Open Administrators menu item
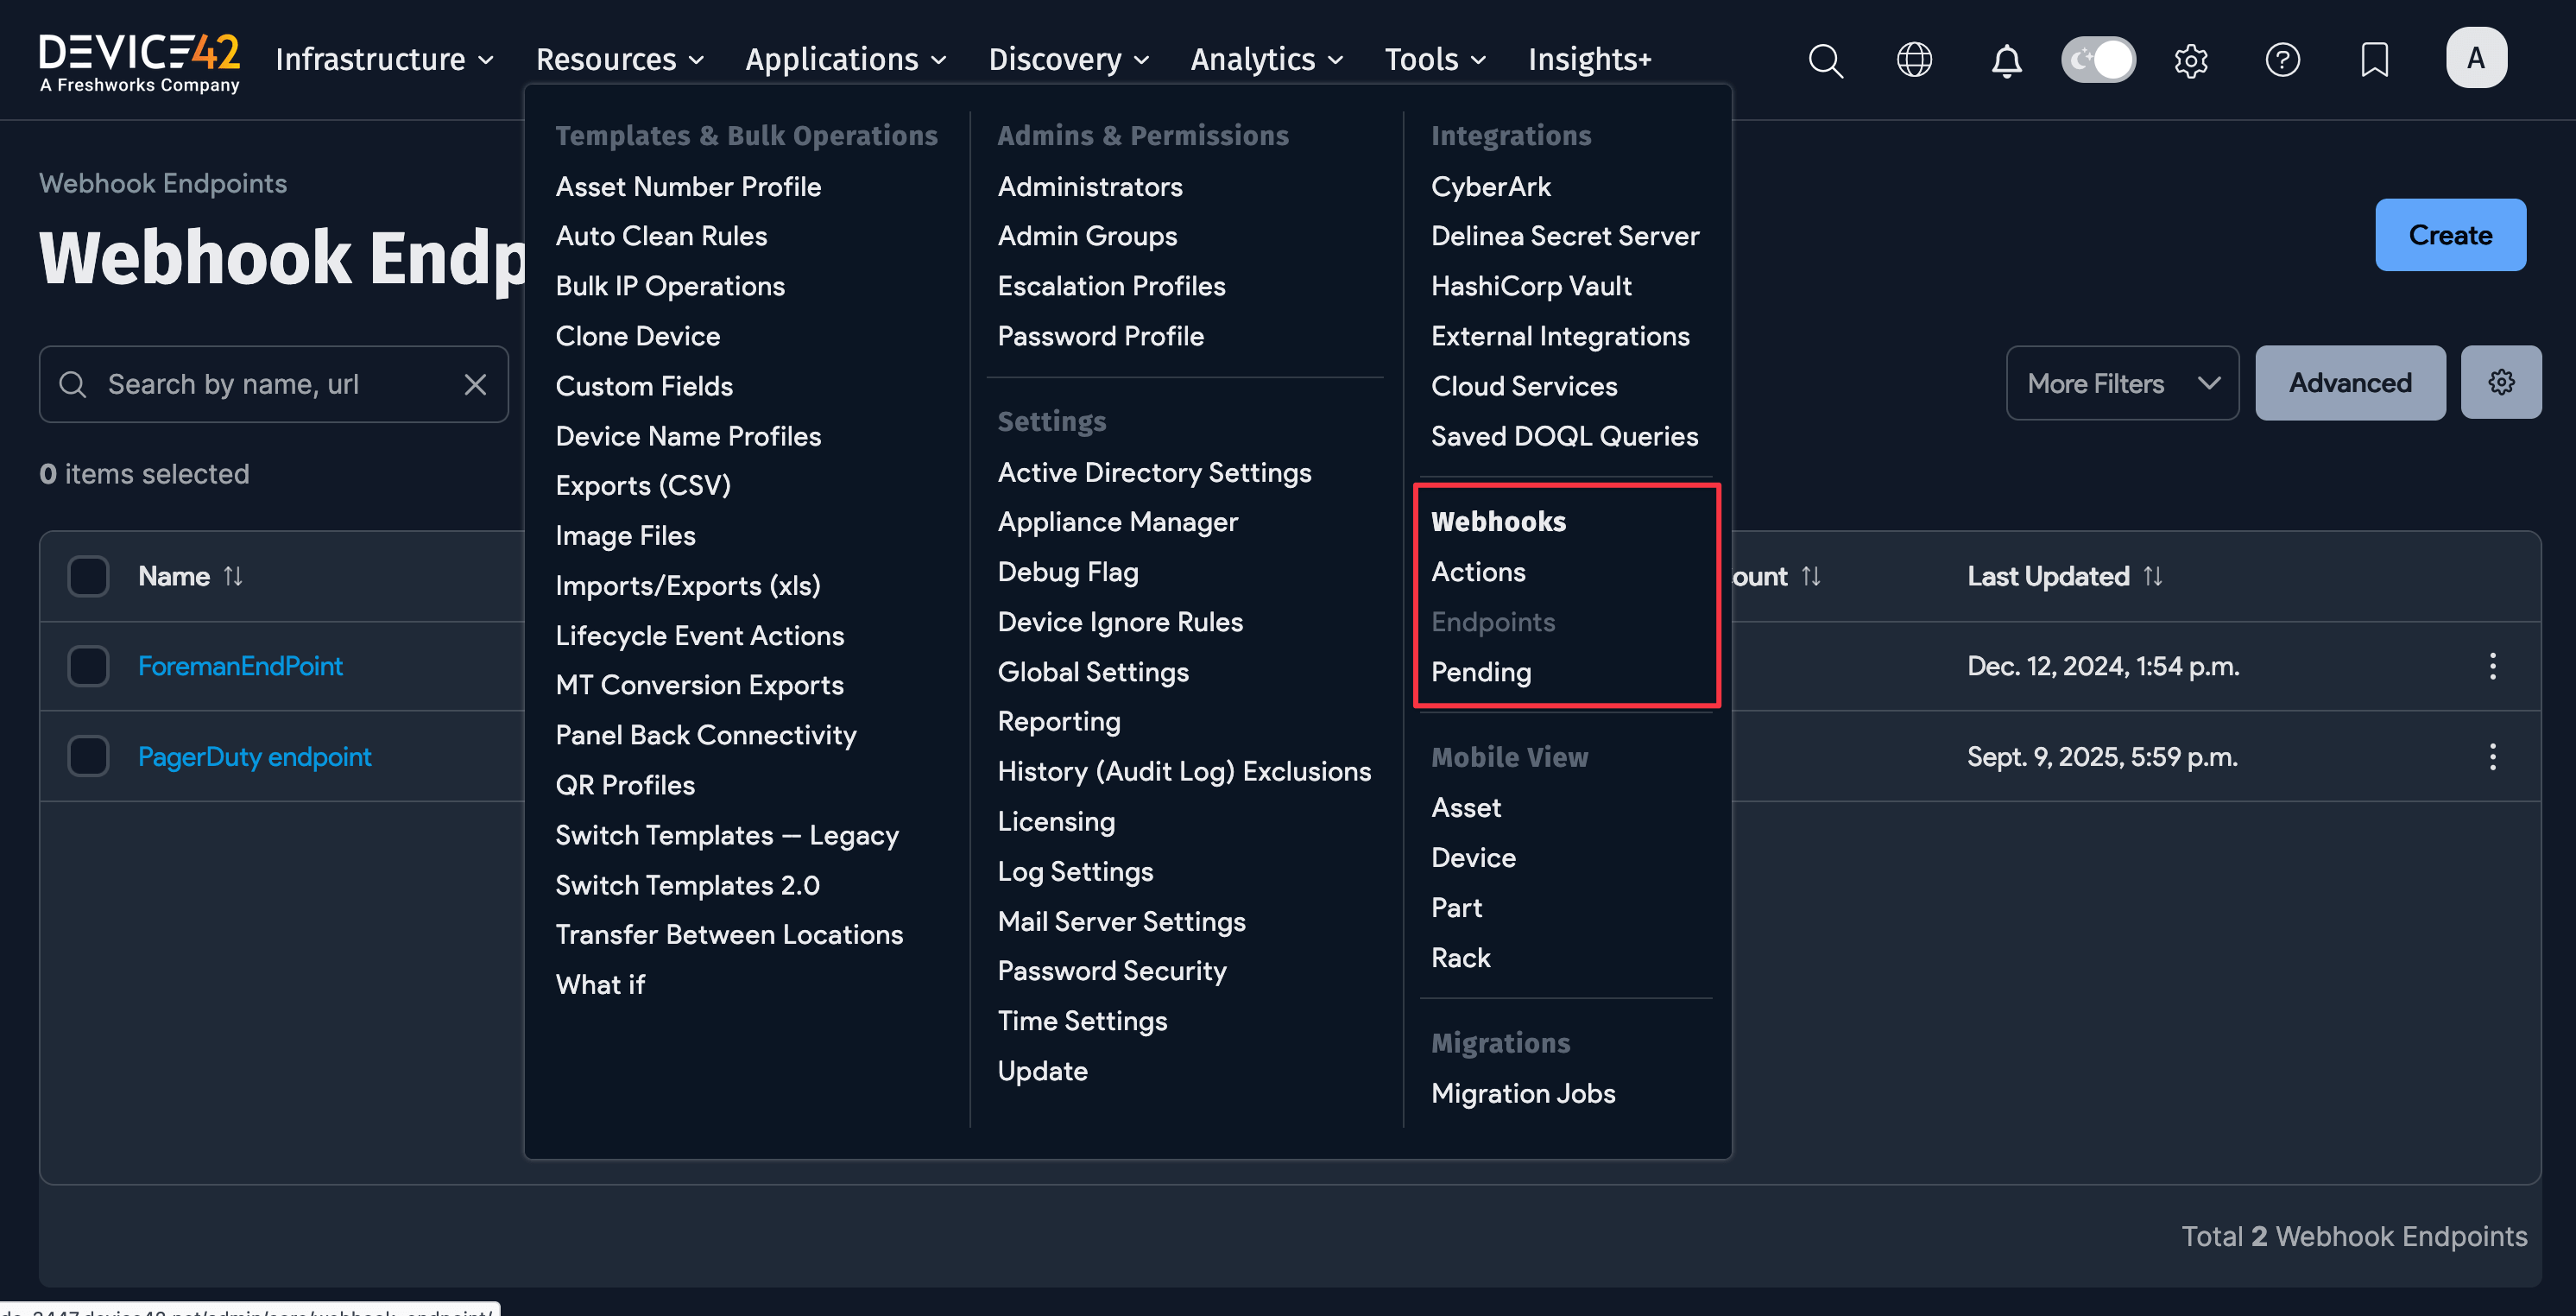This screenshot has width=2576, height=1316. pyautogui.click(x=1089, y=187)
